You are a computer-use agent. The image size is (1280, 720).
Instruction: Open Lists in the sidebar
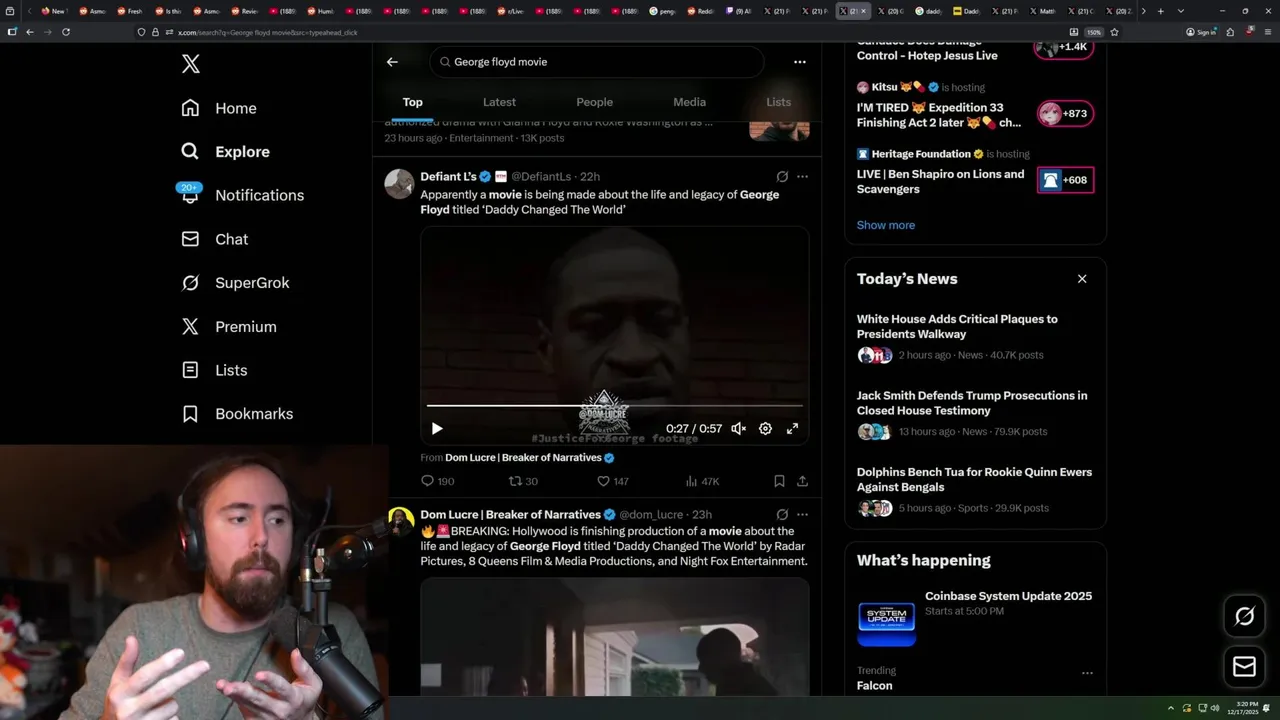(214, 370)
